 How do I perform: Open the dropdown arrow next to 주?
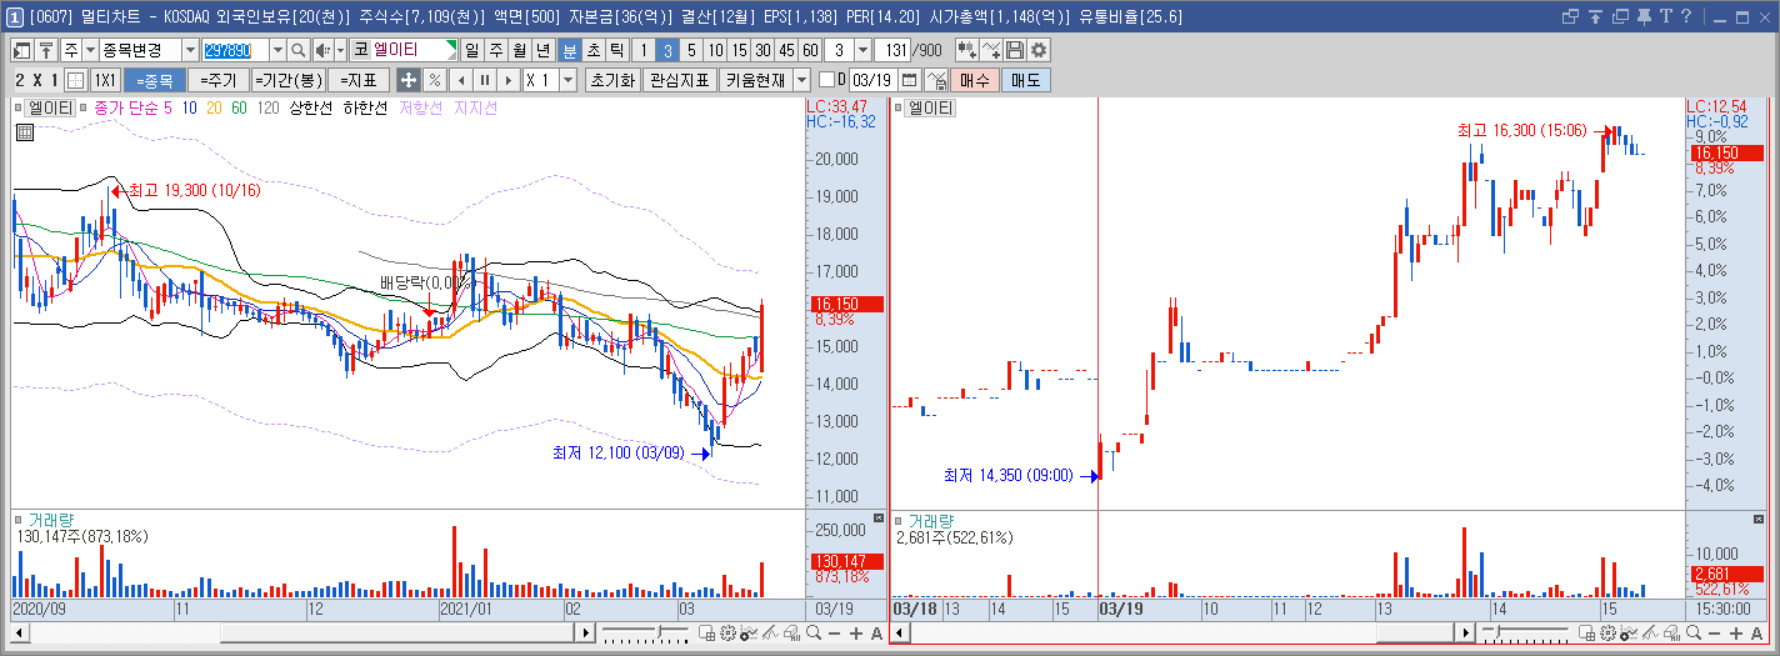90,50
